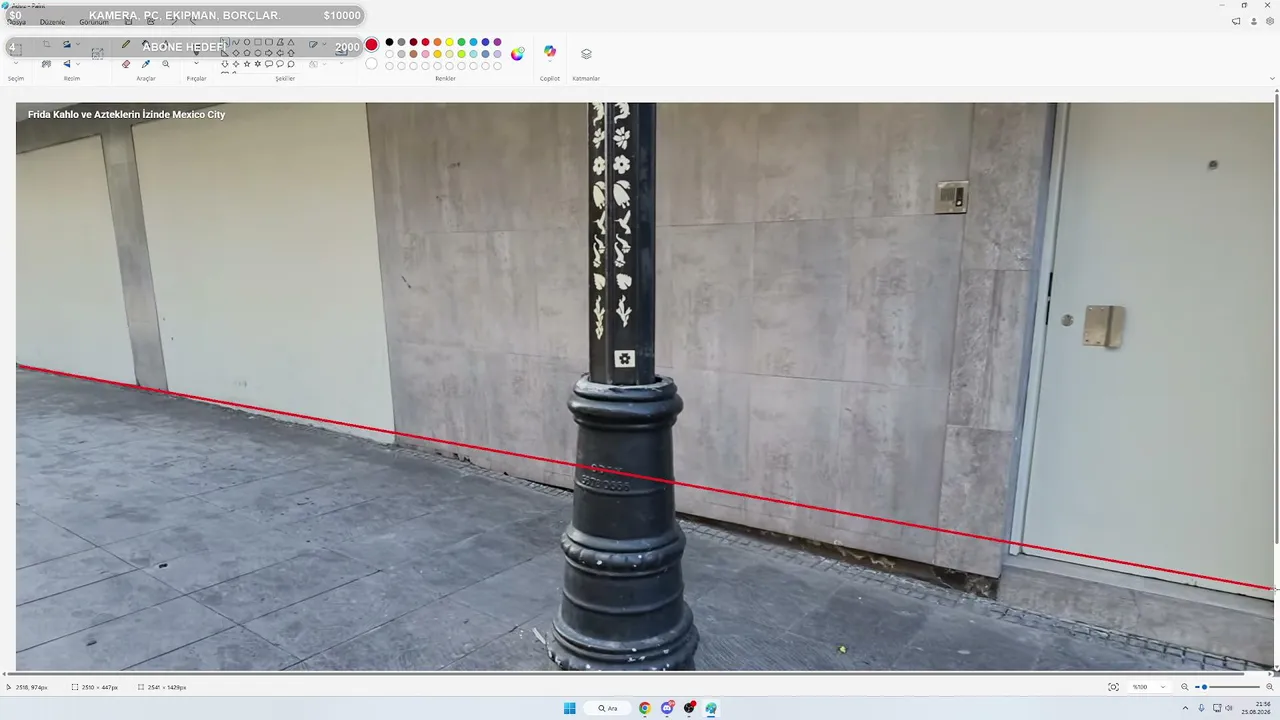The width and height of the screenshot is (1280, 720).
Task: Choose the dark red color swatch
Action: pos(414,42)
